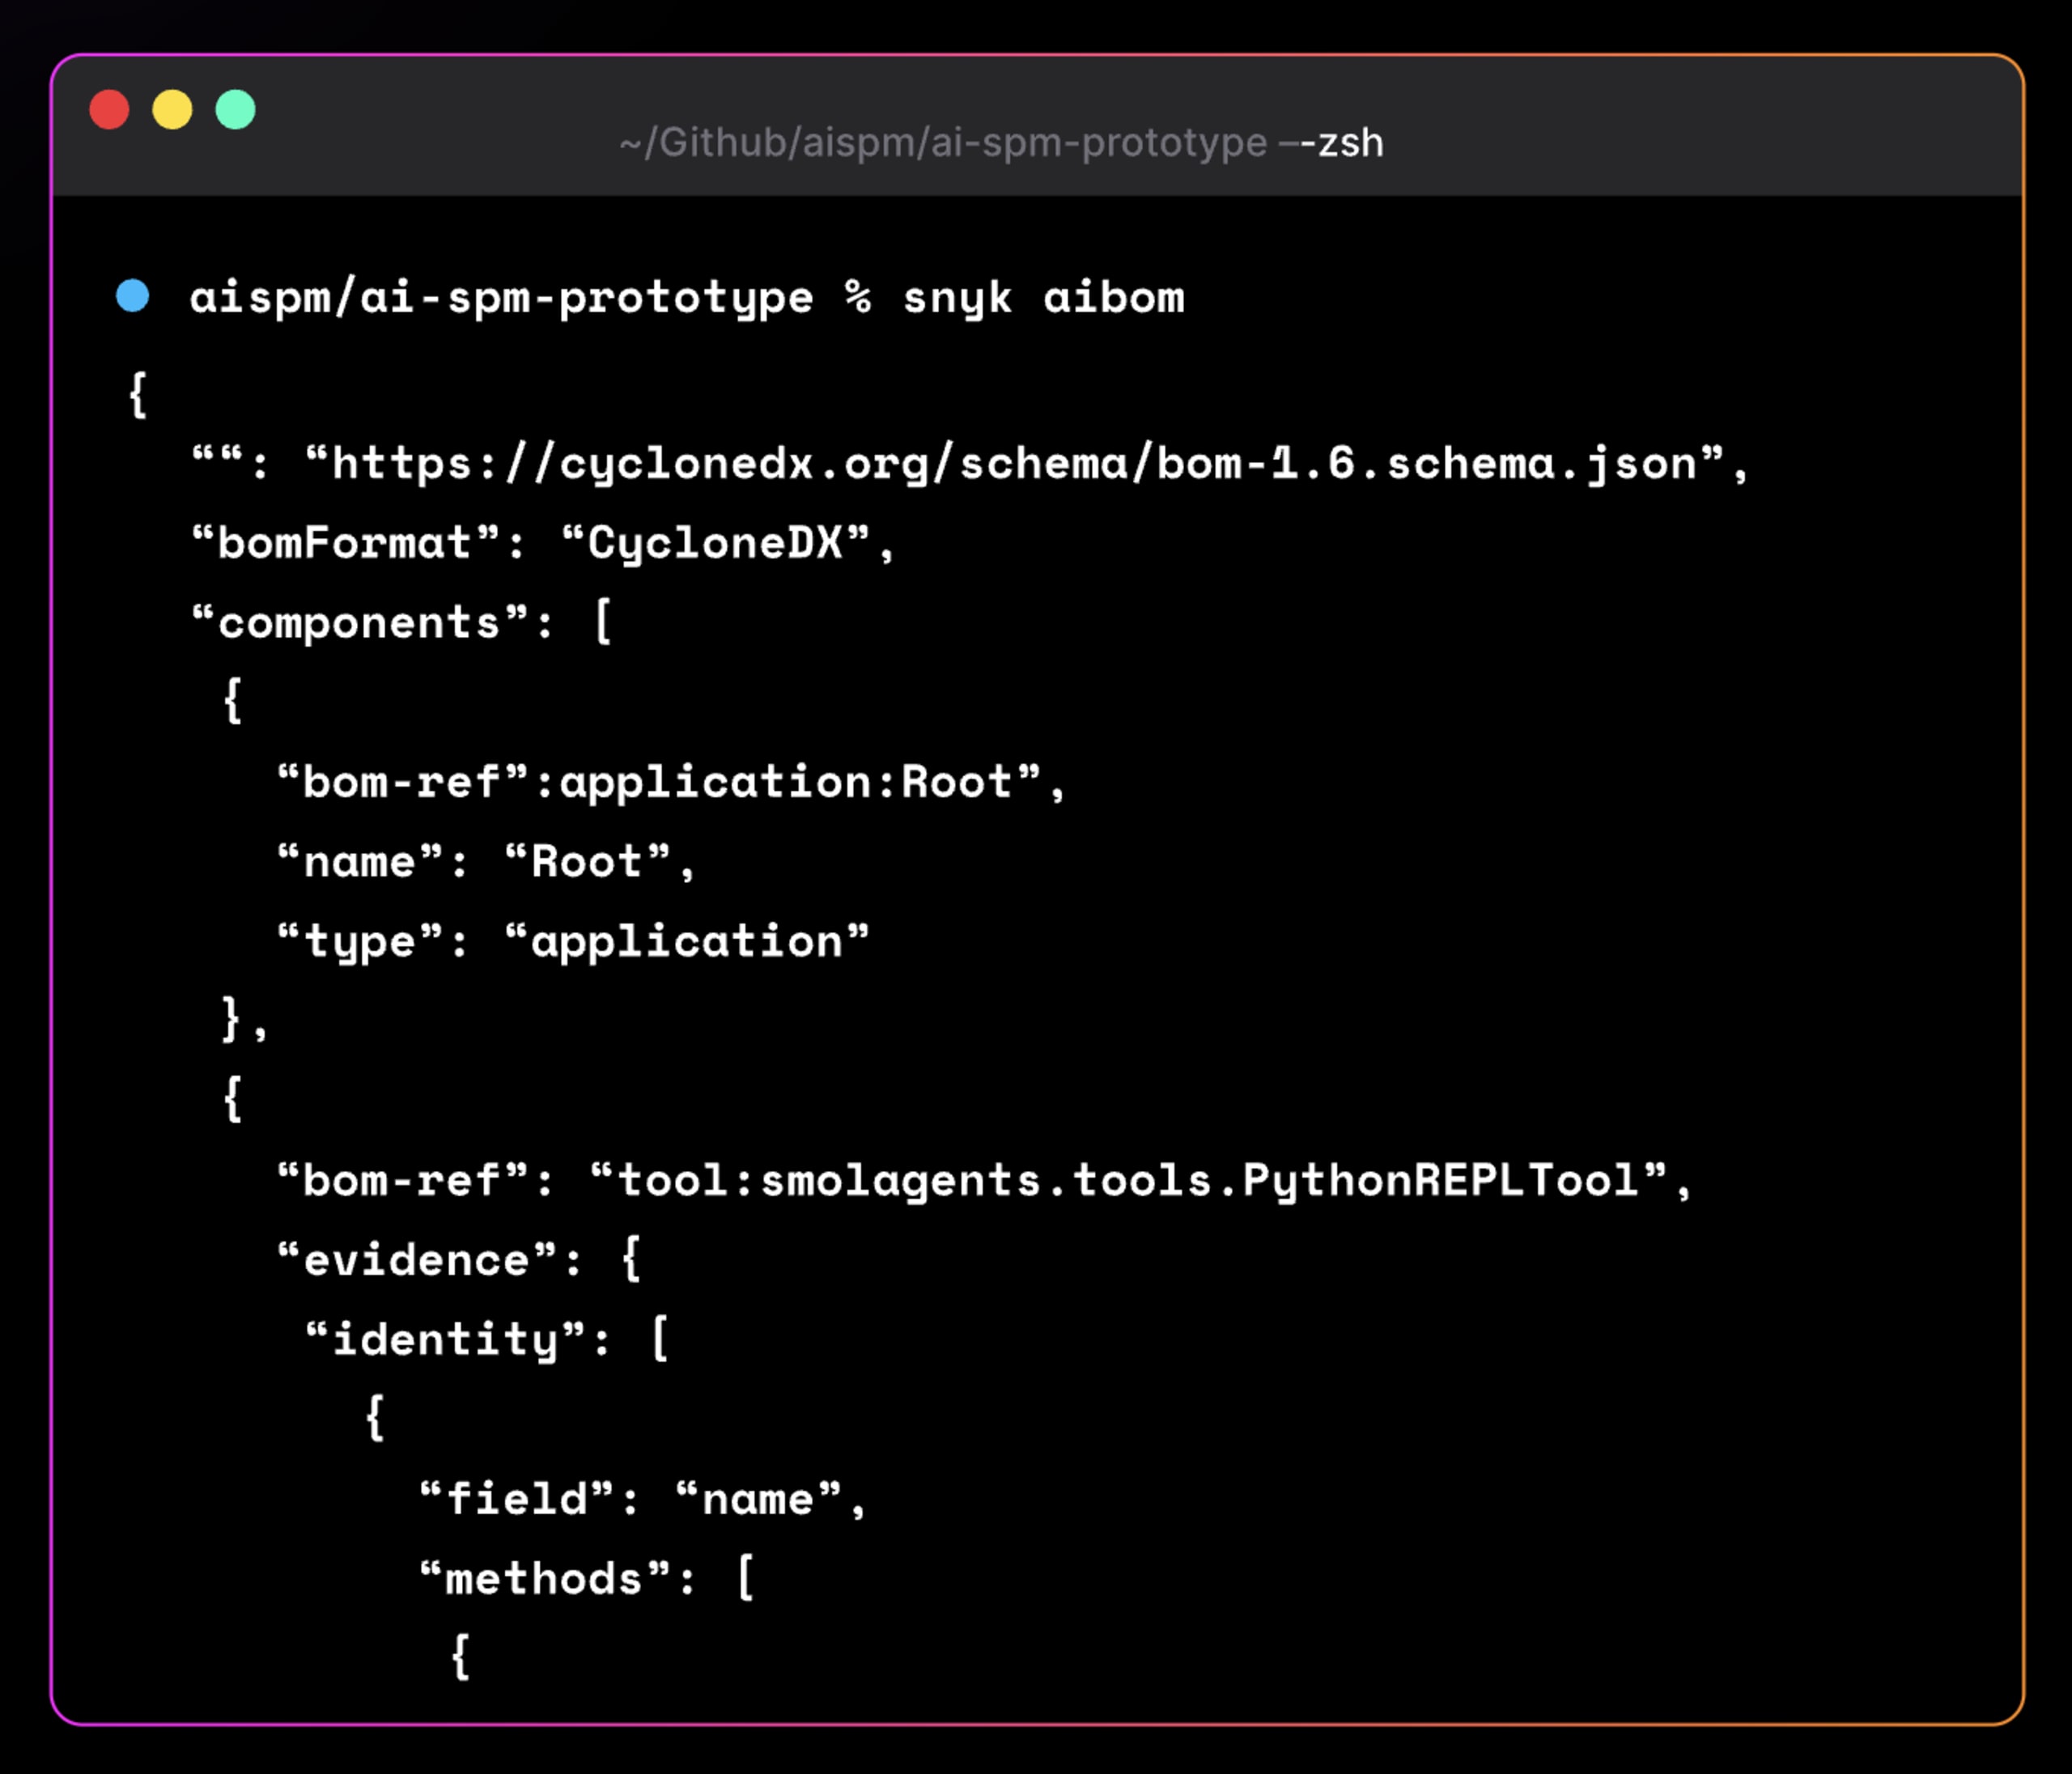Click the snyk aibom command text

pos(1043,297)
